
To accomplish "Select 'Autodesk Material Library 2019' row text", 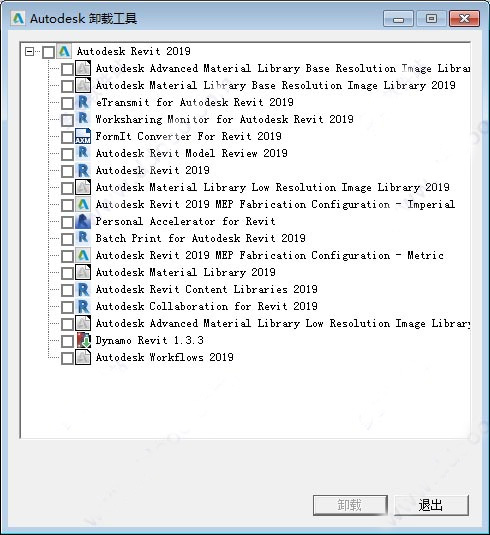I will click(x=185, y=273).
